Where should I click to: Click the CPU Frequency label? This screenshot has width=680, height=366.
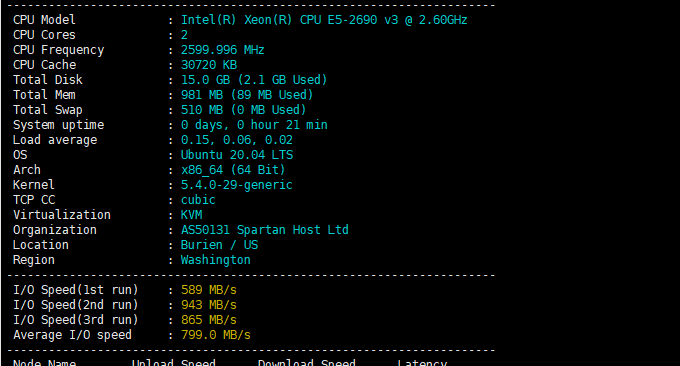pyautogui.click(x=59, y=50)
